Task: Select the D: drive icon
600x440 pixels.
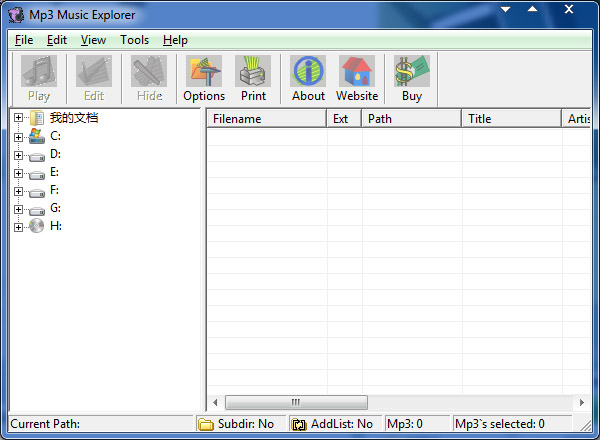Action: [x=37, y=156]
